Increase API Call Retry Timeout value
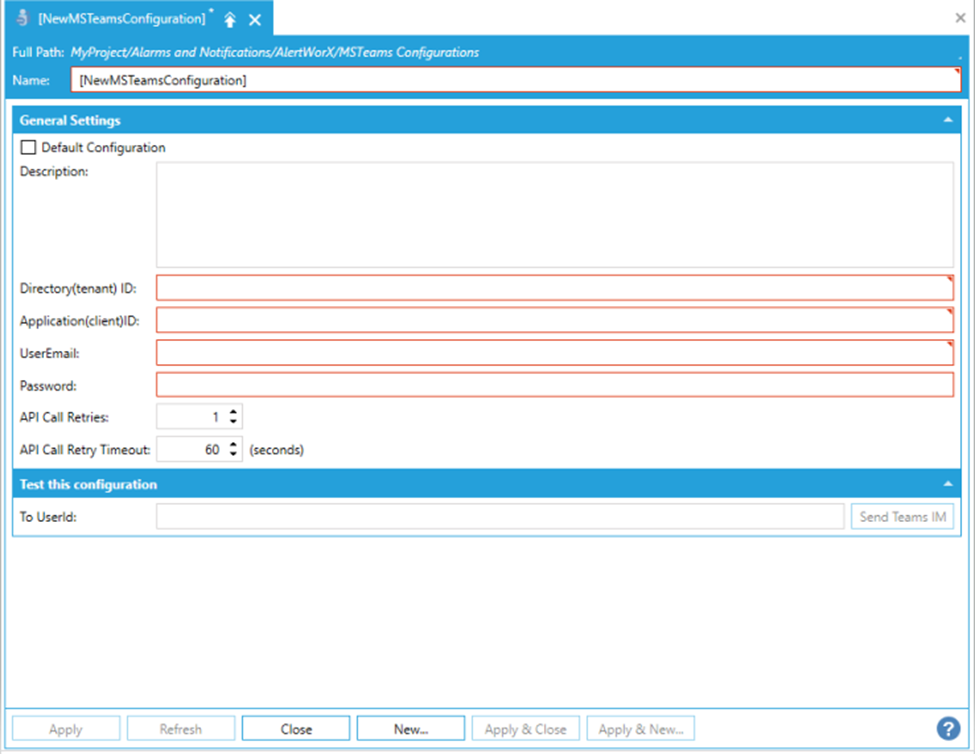 (x=234, y=444)
